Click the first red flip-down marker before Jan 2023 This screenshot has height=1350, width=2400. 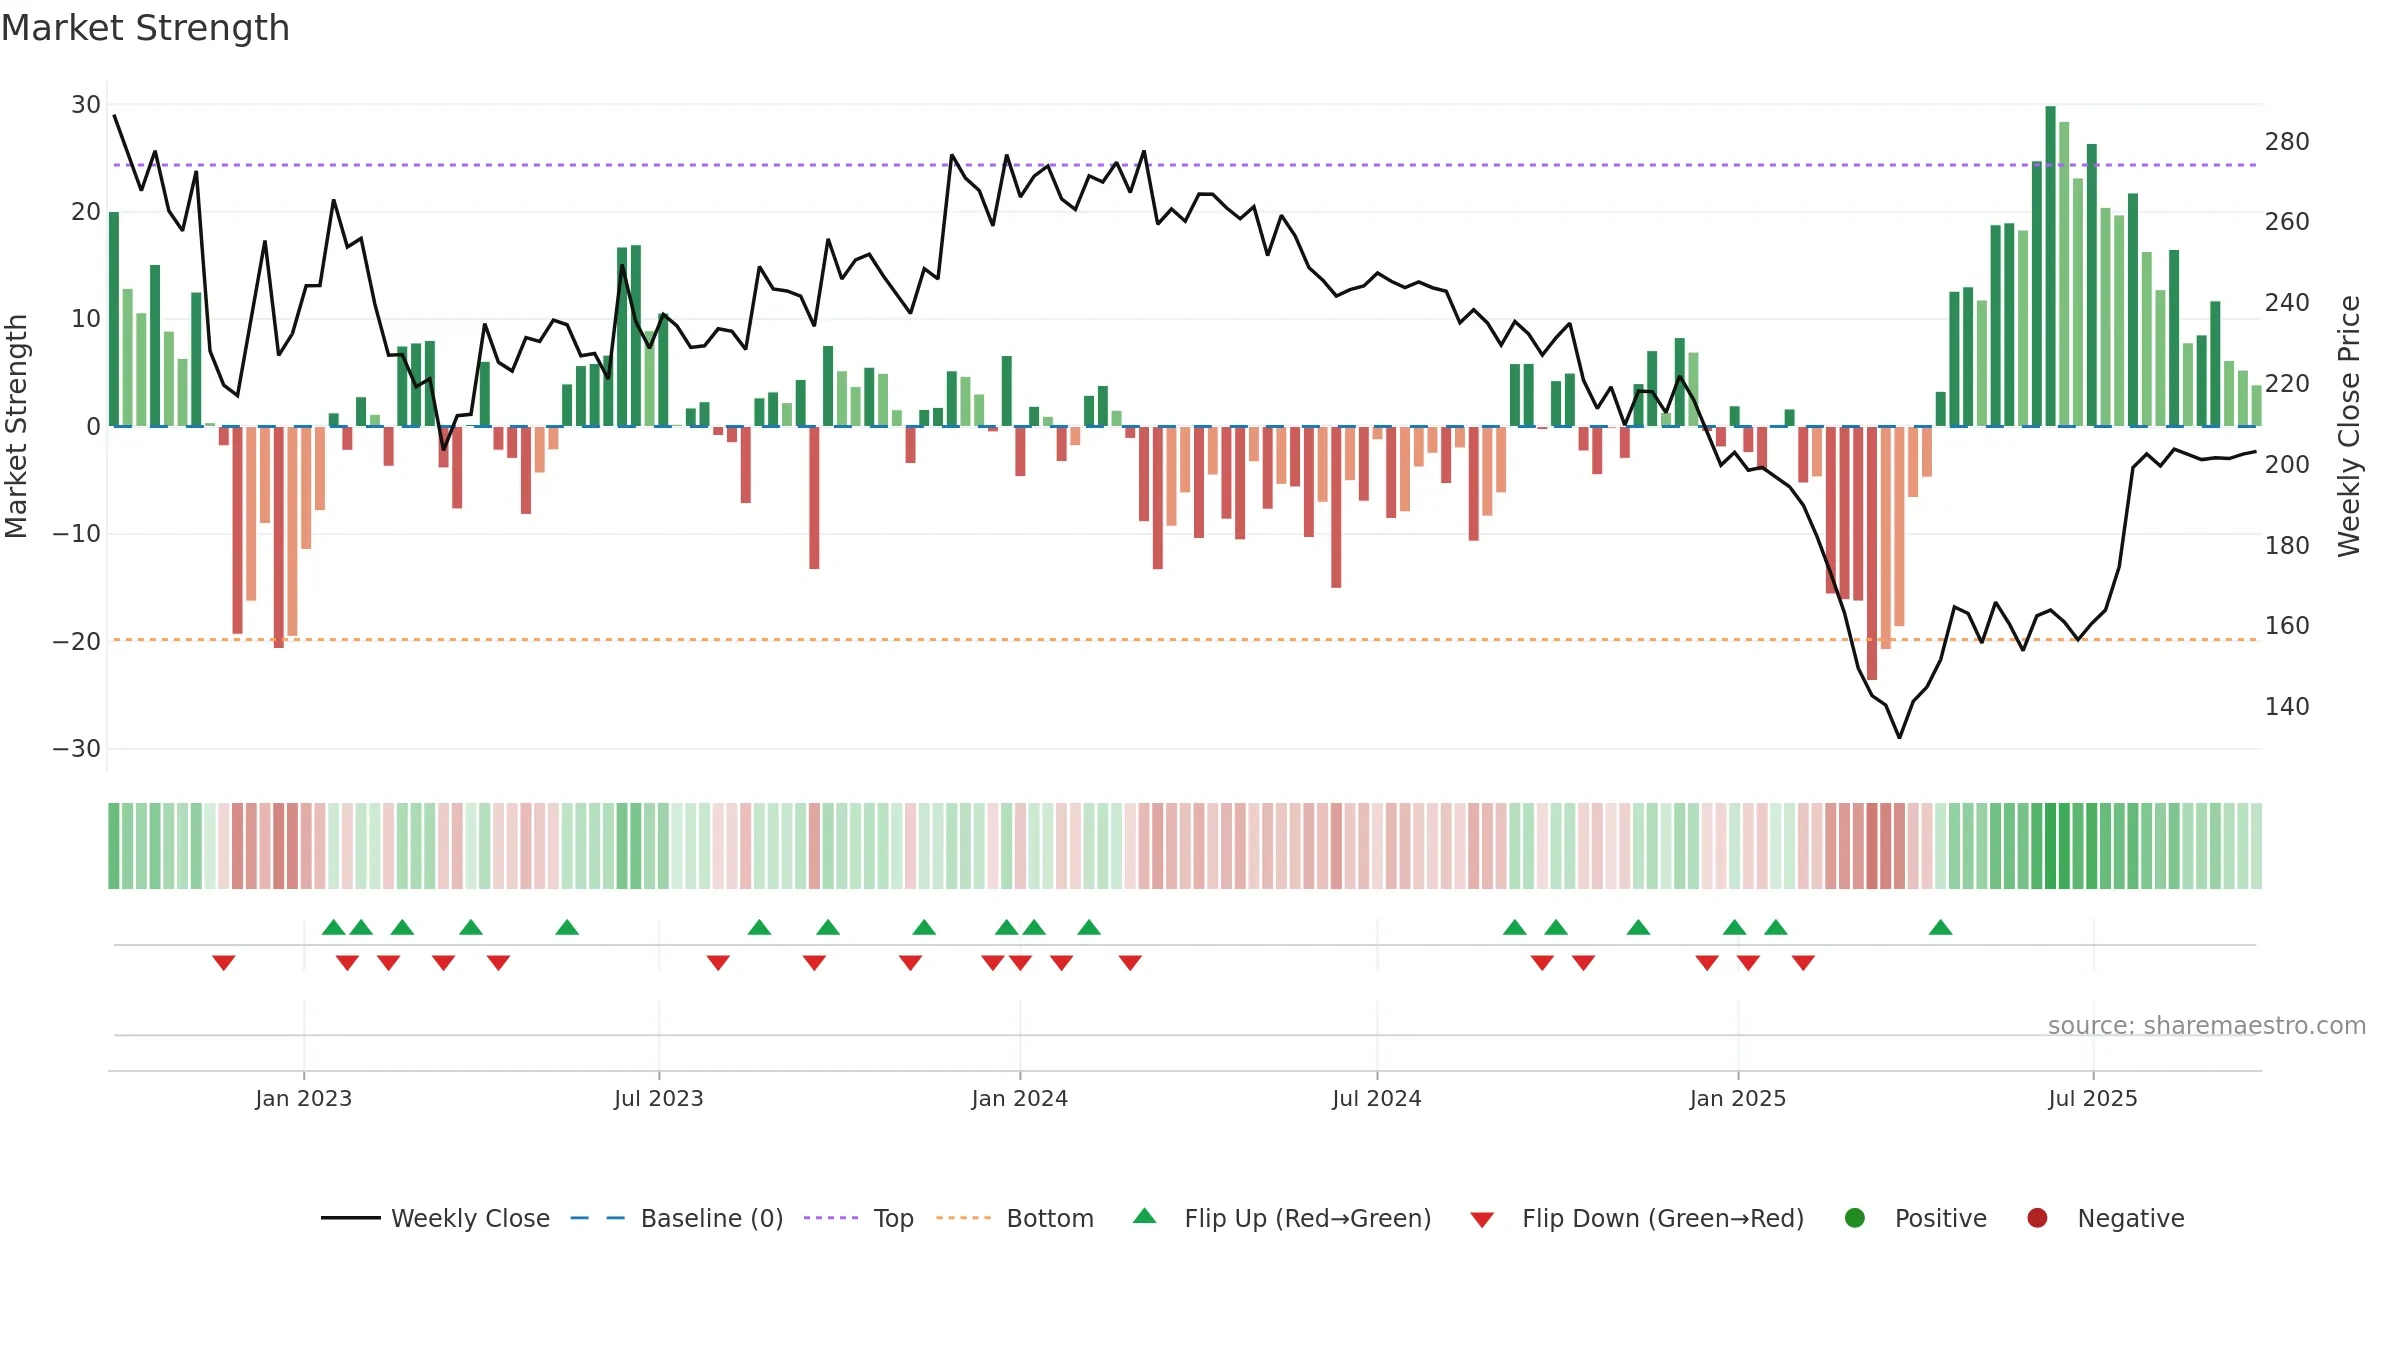[224, 963]
